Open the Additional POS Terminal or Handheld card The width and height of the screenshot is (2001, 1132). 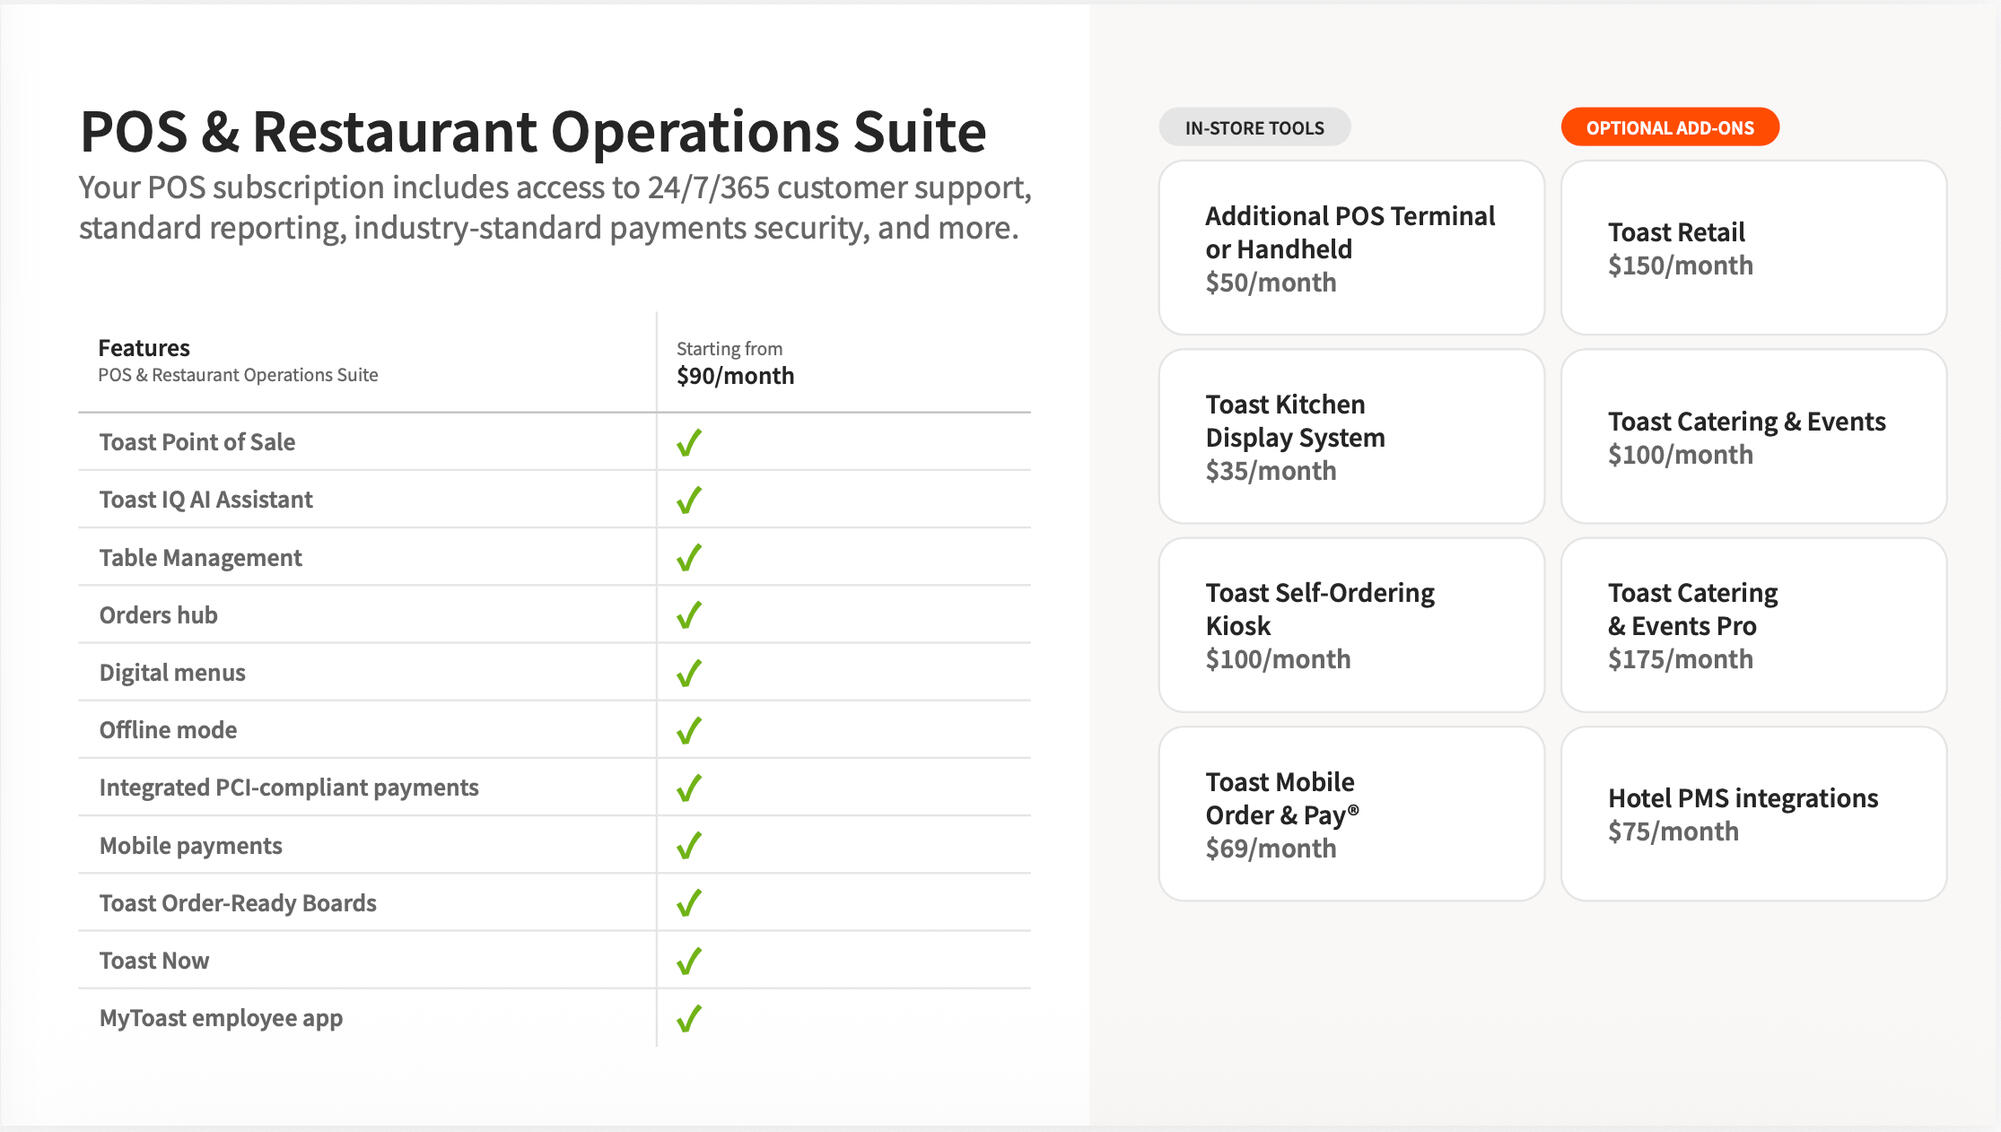pyautogui.click(x=1351, y=248)
